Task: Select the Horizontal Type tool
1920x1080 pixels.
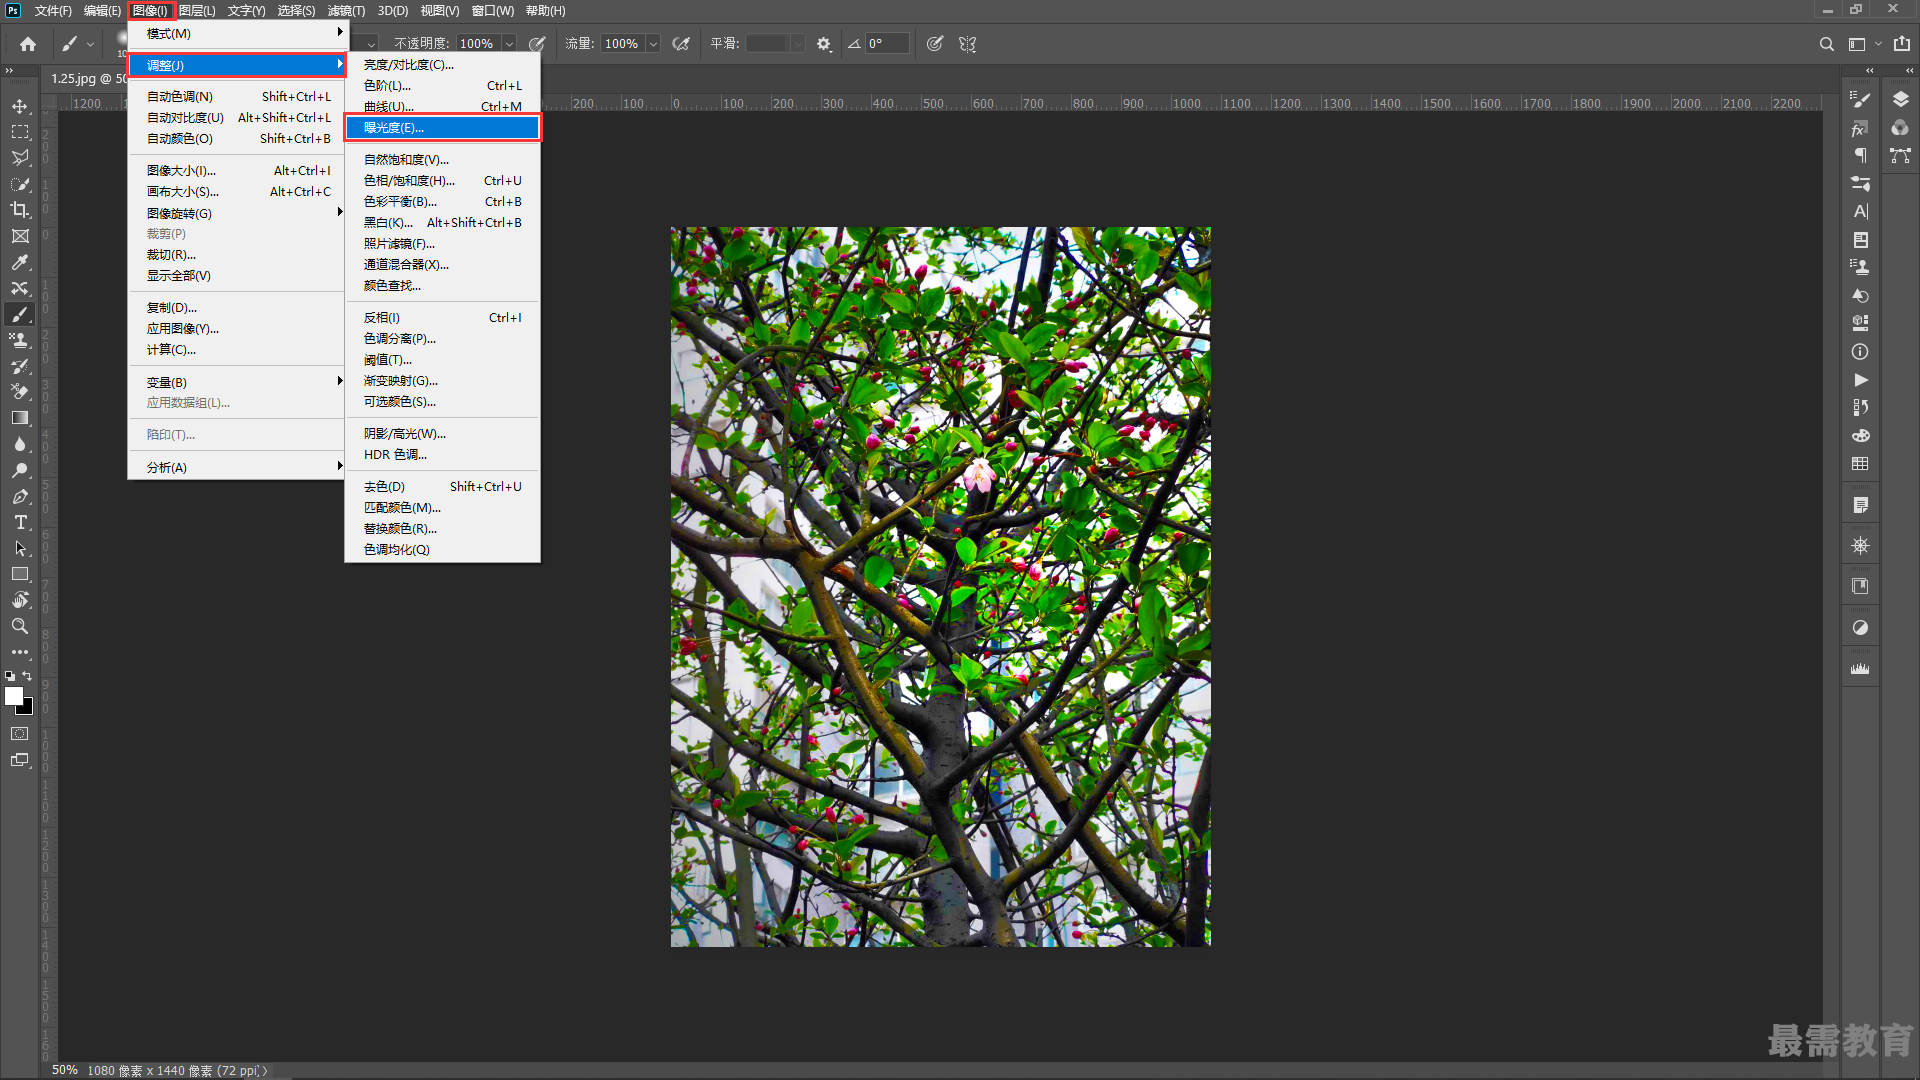Action: coord(20,522)
